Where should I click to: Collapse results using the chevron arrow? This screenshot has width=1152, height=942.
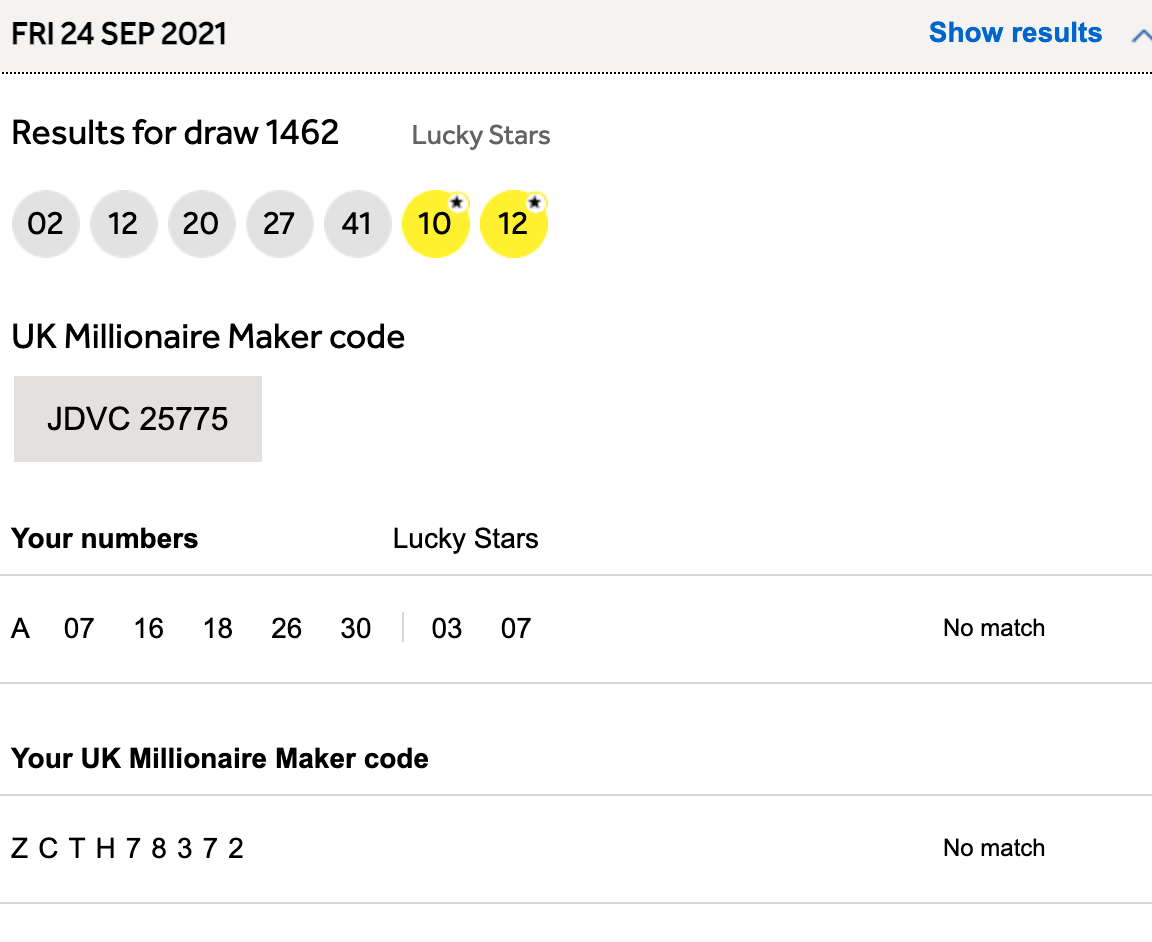[x=1141, y=36]
